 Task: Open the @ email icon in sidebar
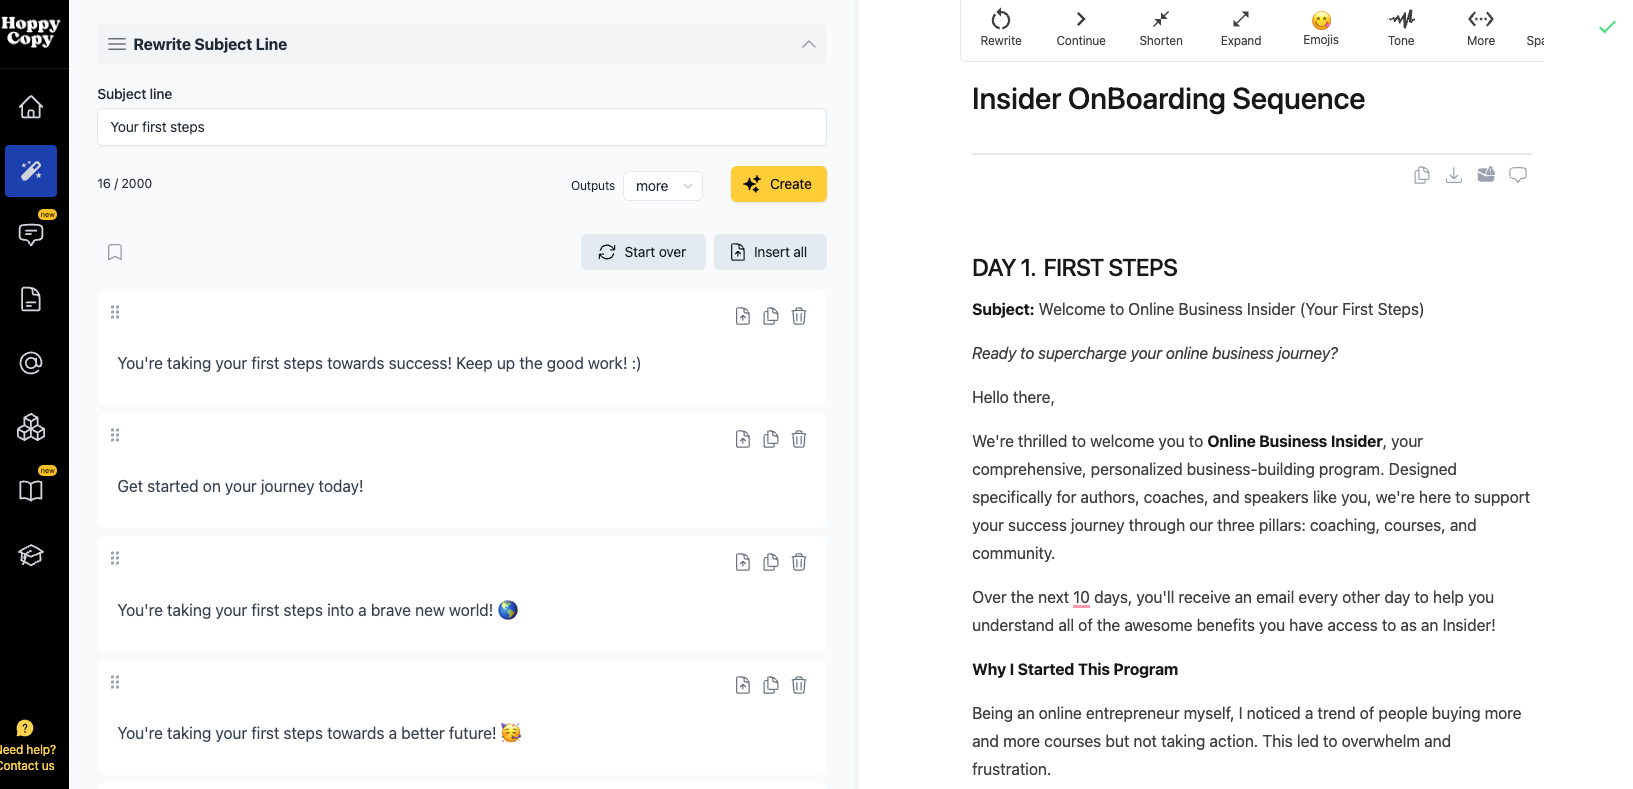31,363
